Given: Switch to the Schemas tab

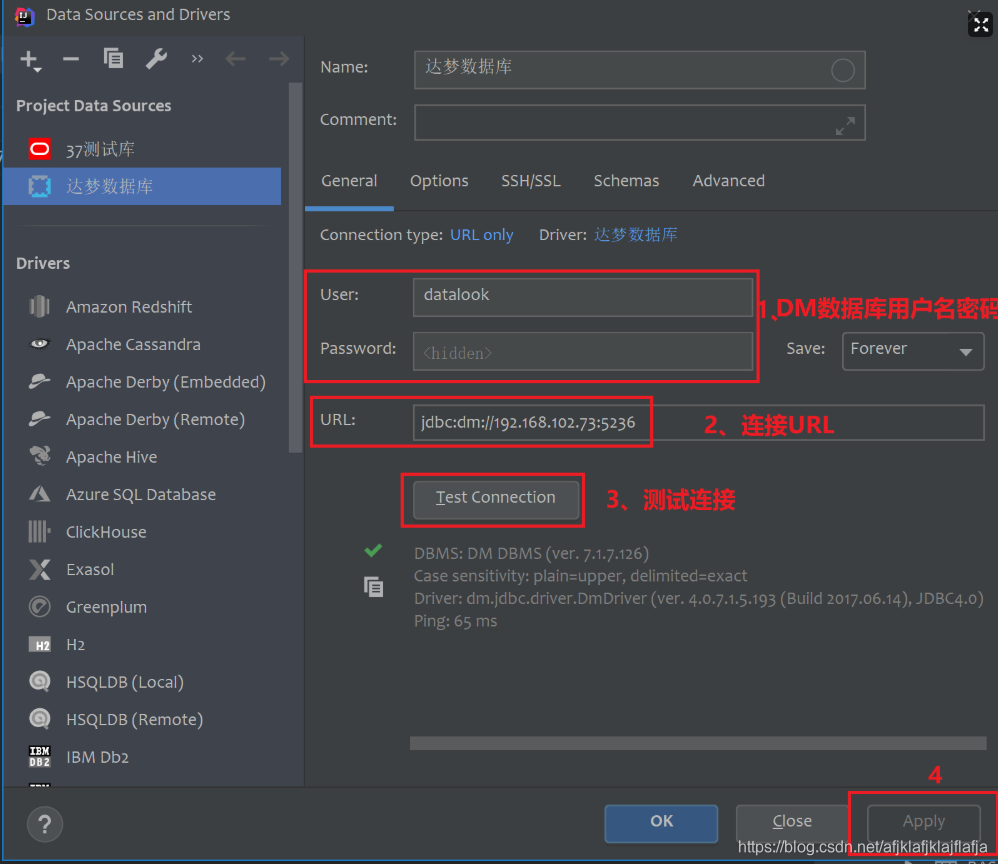Looking at the screenshot, I should [x=626, y=181].
